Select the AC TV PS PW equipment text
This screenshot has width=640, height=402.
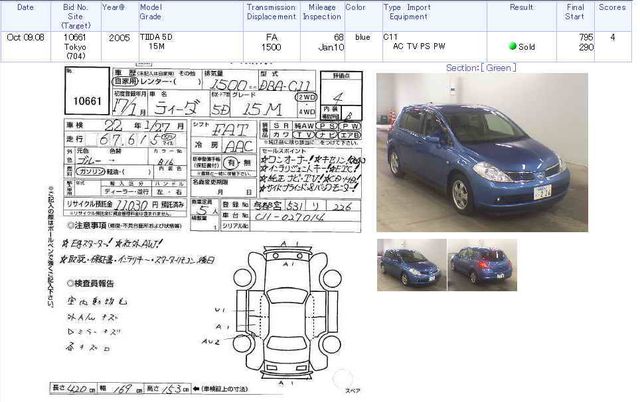[419, 47]
